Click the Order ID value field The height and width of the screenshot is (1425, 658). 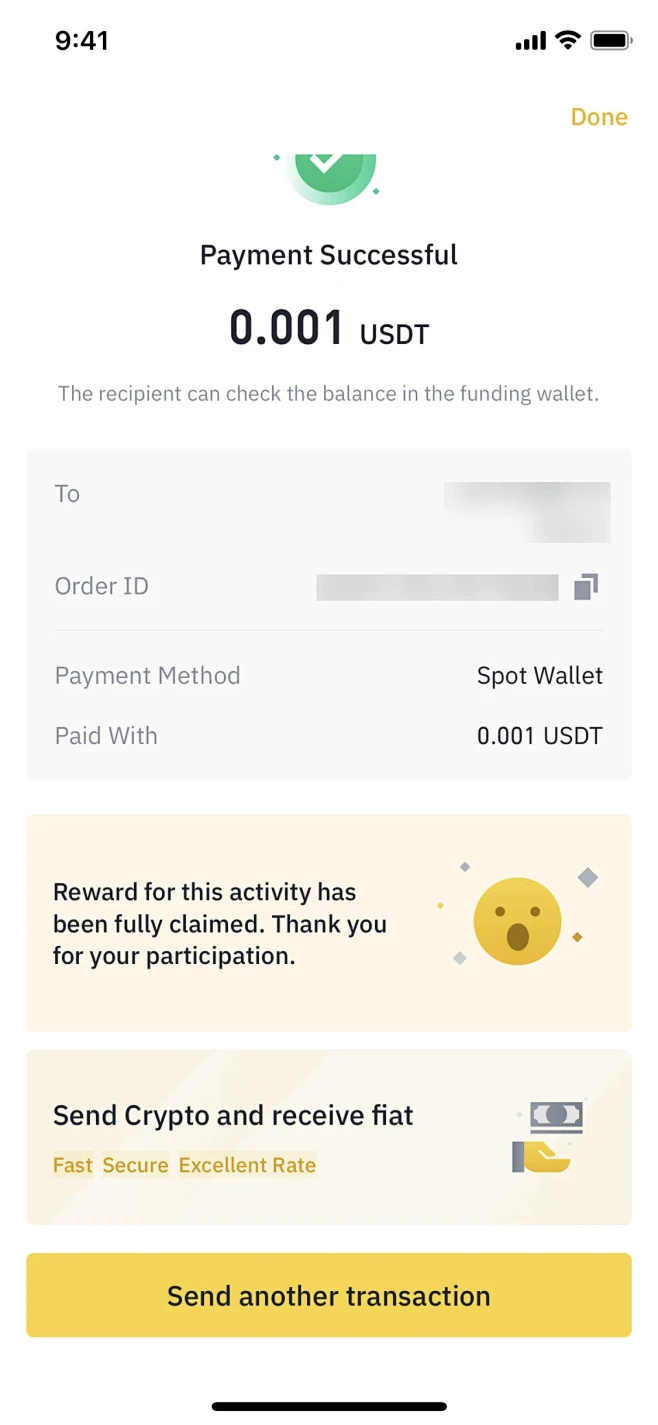click(437, 587)
